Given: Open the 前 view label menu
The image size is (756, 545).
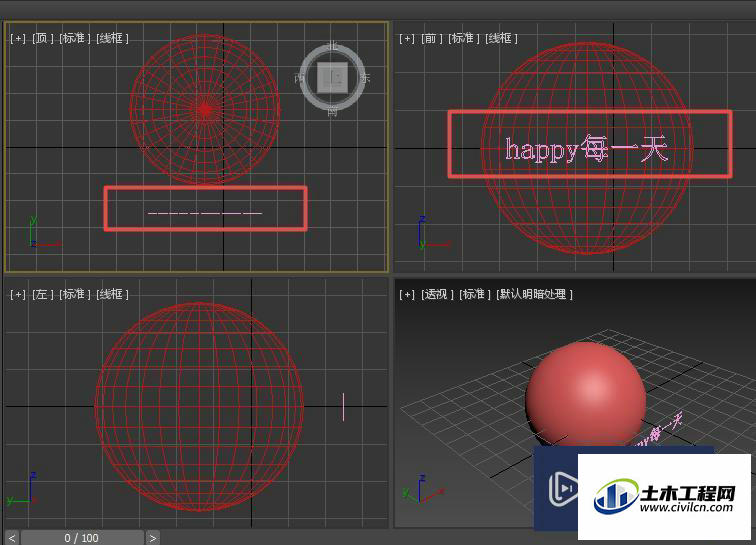Looking at the screenshot, I should click(432, 38).
